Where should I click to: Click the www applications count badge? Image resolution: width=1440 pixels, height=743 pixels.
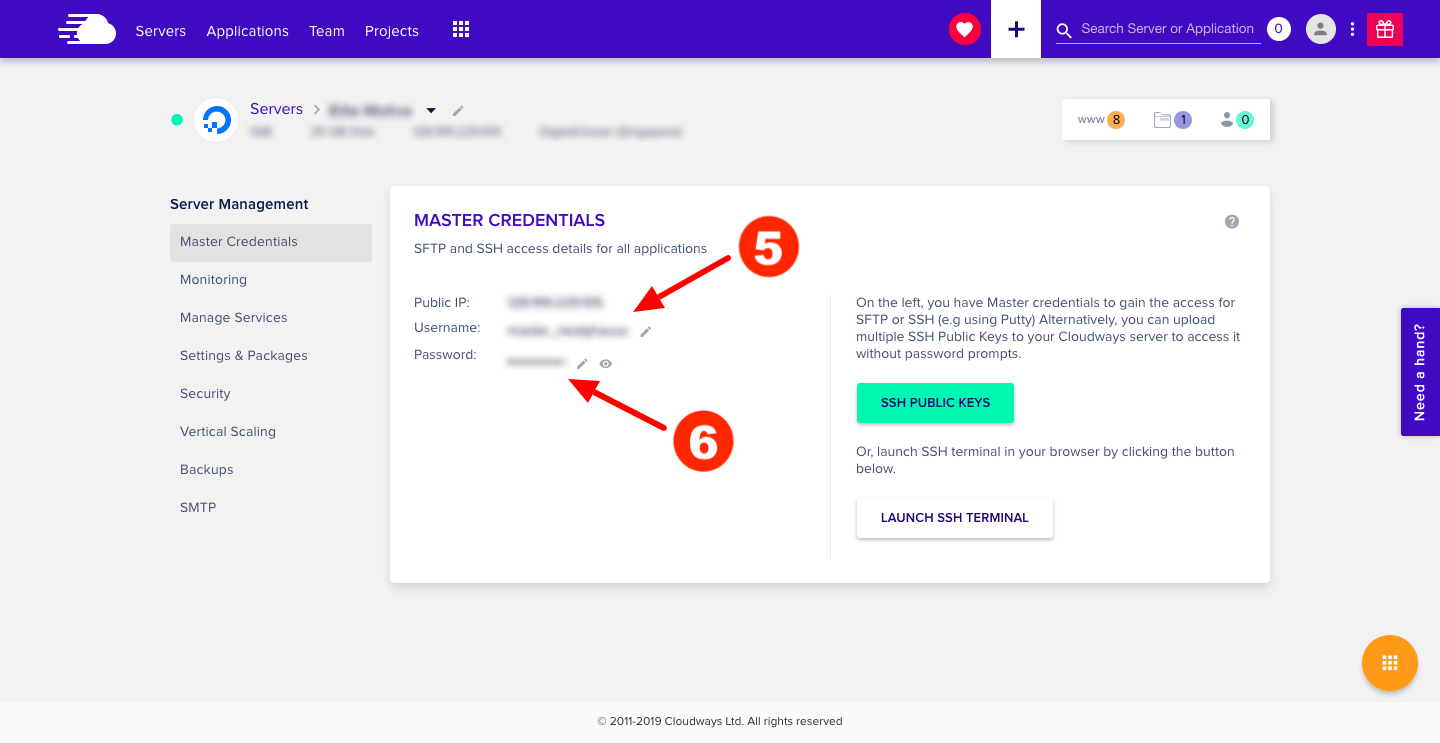coord(1101,120)
